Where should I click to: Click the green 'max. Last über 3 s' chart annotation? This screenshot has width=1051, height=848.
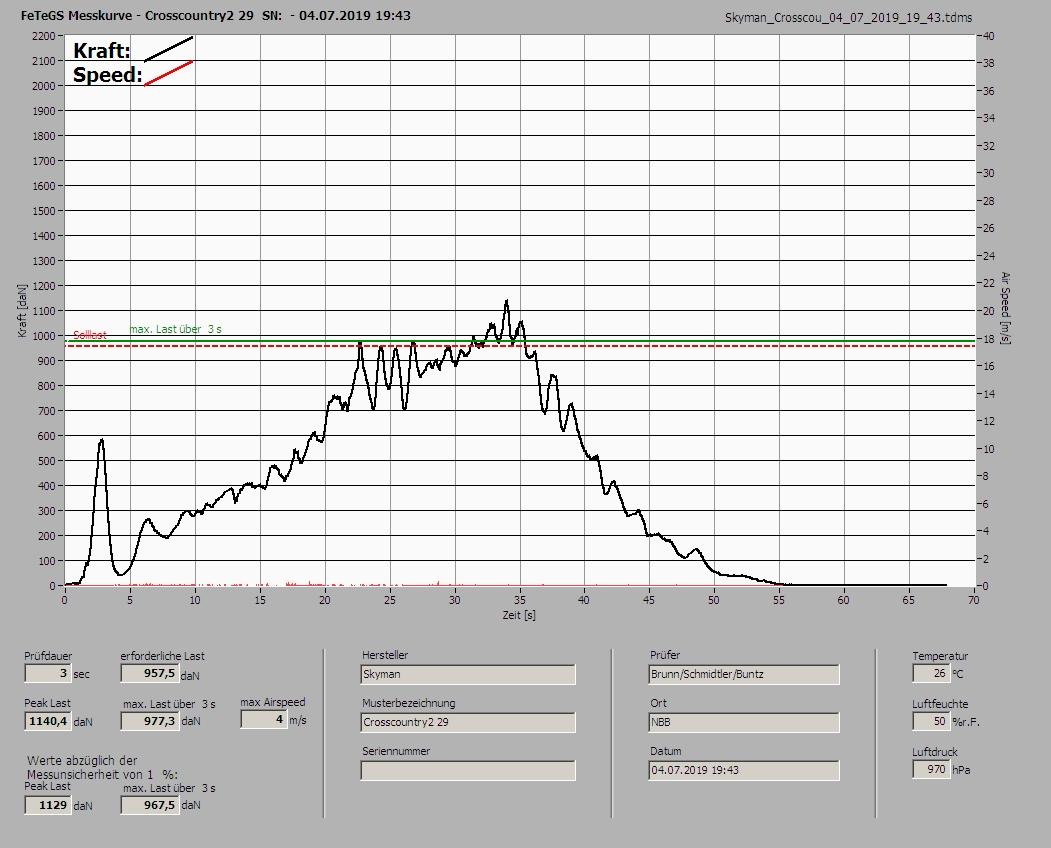click(x=176, y=329)
